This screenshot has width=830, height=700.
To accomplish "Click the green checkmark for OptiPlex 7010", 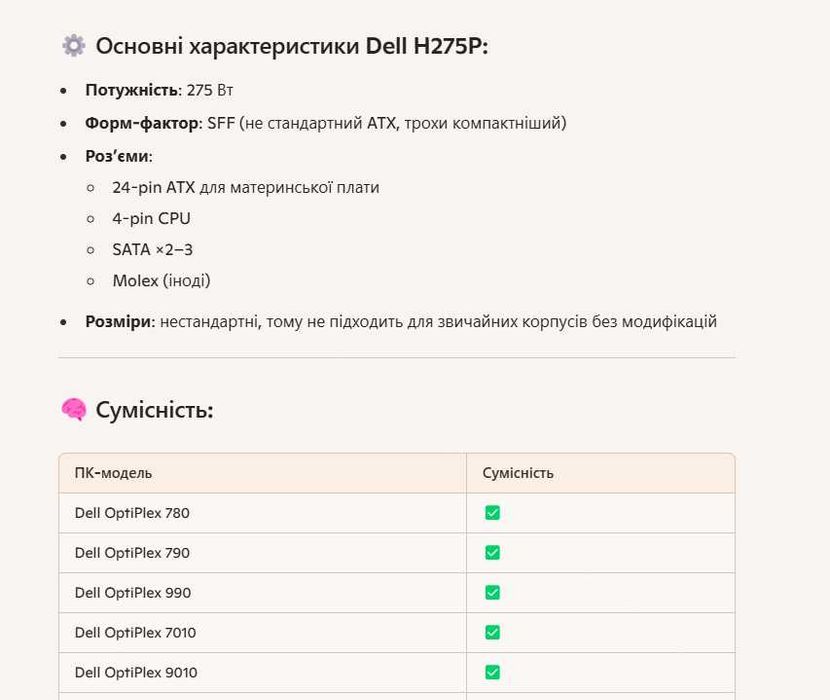I will pyautogui.click(x=492, y=633).
